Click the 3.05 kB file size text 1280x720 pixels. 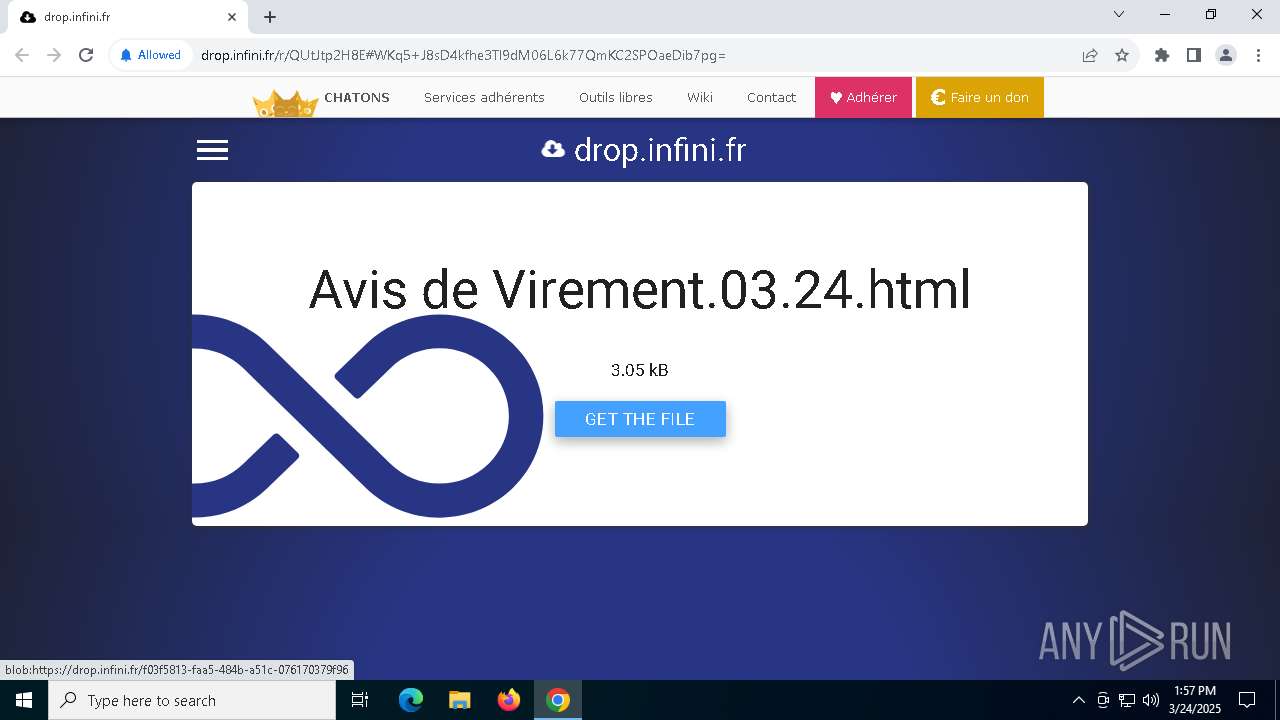tap(640, 370)
